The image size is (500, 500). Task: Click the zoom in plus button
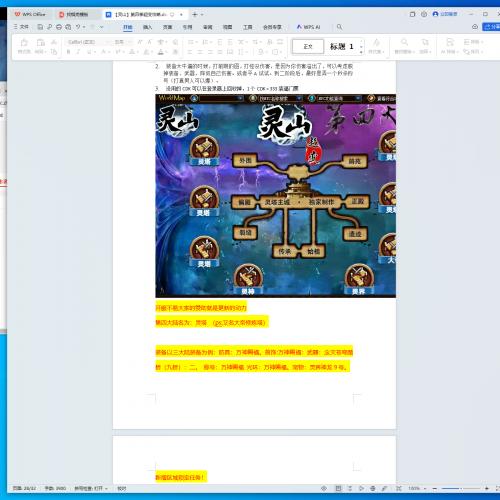click(487, 488)
